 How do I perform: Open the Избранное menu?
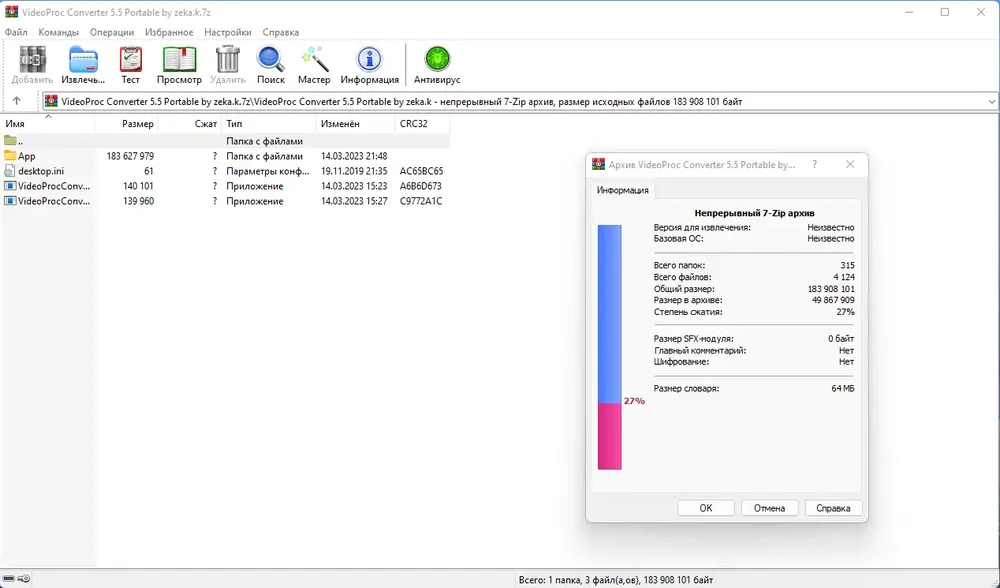(169, 32)
